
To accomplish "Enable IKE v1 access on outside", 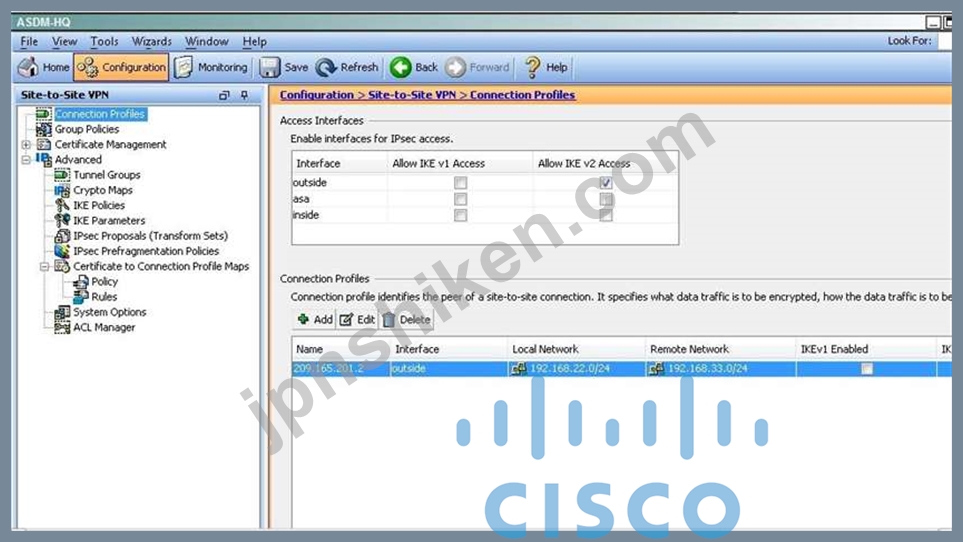I will point(460,183).
